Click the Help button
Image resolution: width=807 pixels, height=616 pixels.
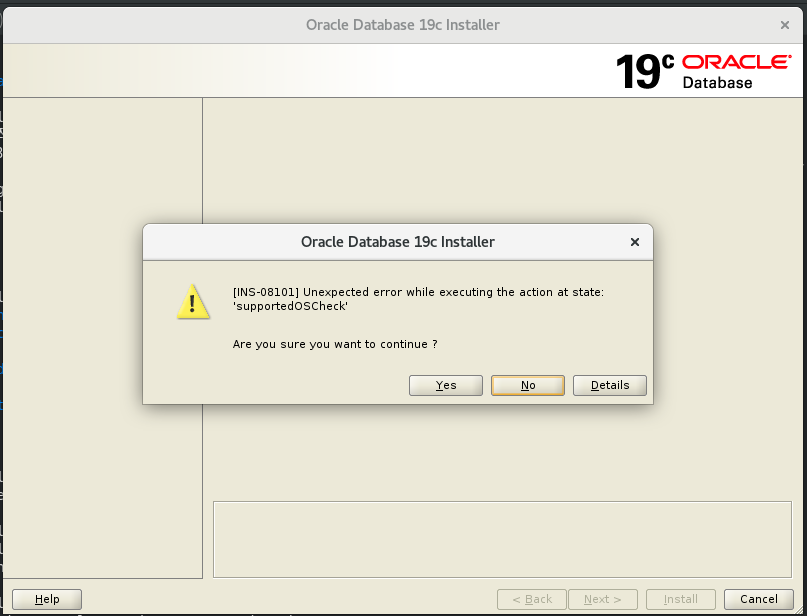click(x=47, y=600)
